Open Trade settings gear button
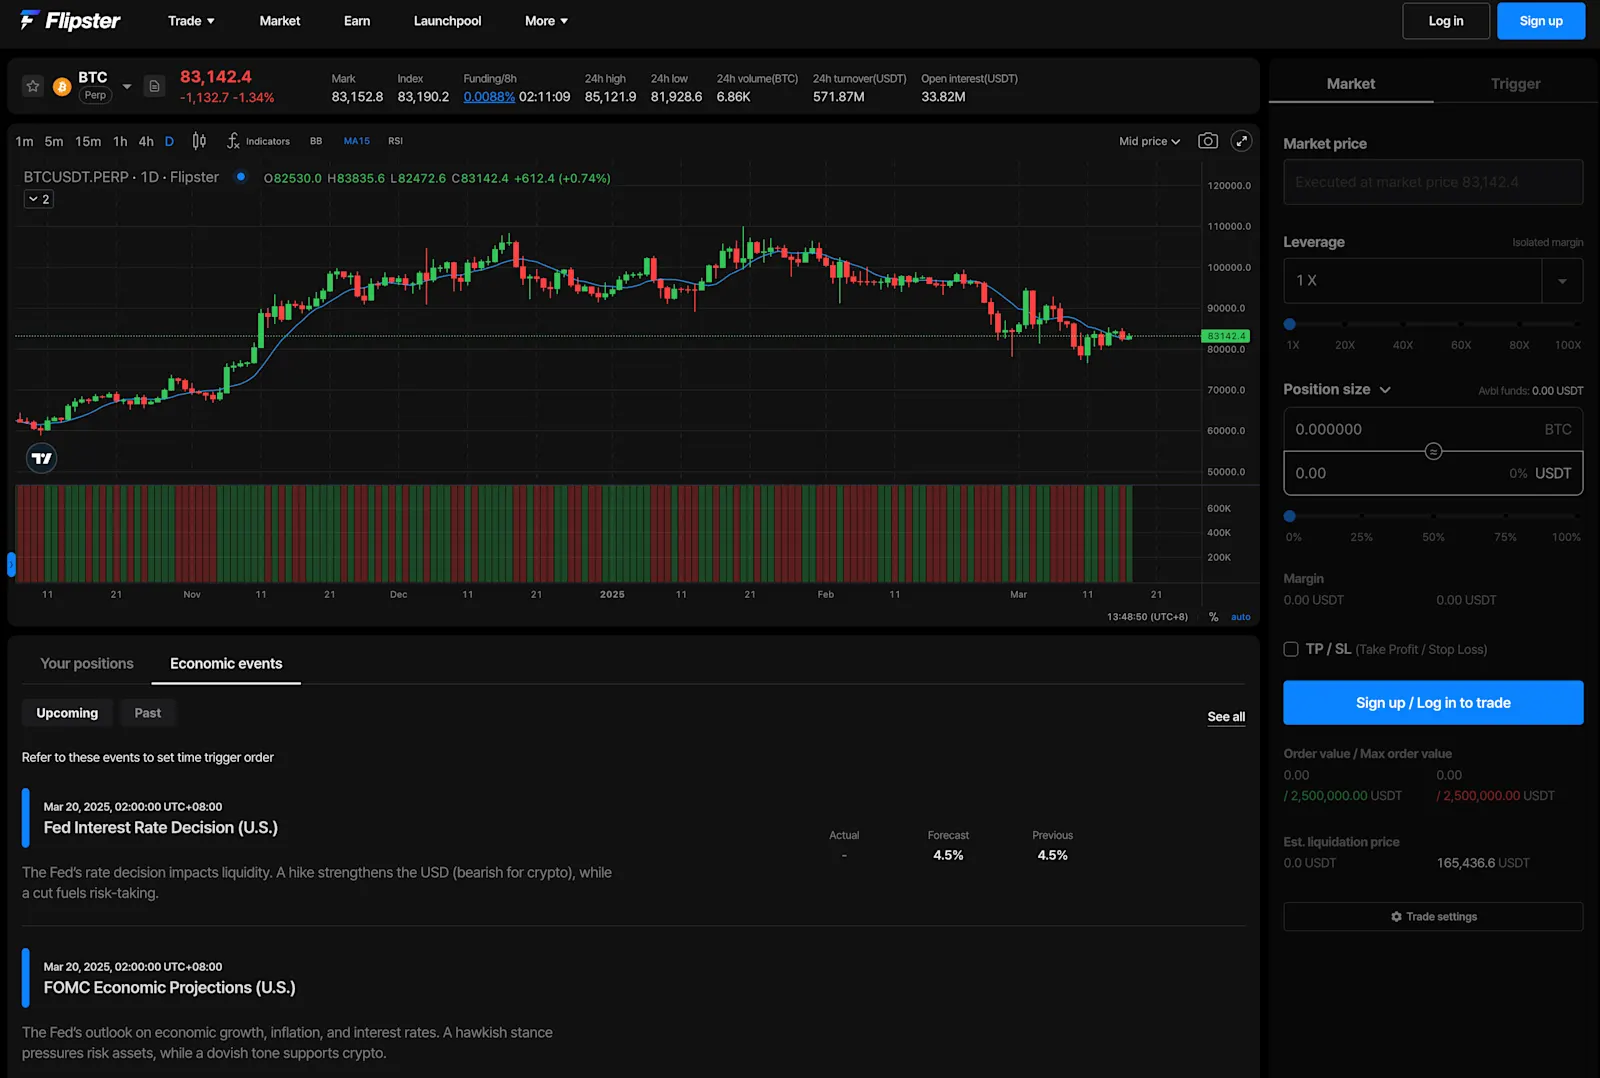The image size is (1600, 1078). (1433, 916)
